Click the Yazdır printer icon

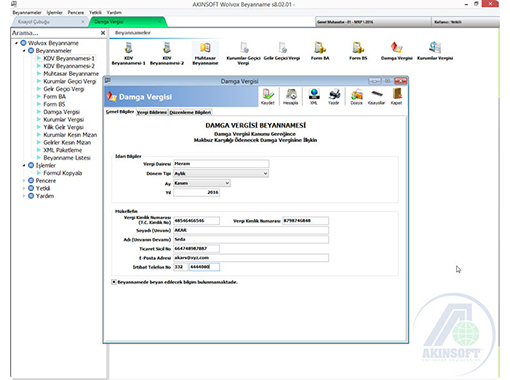(x=333, y=97)
